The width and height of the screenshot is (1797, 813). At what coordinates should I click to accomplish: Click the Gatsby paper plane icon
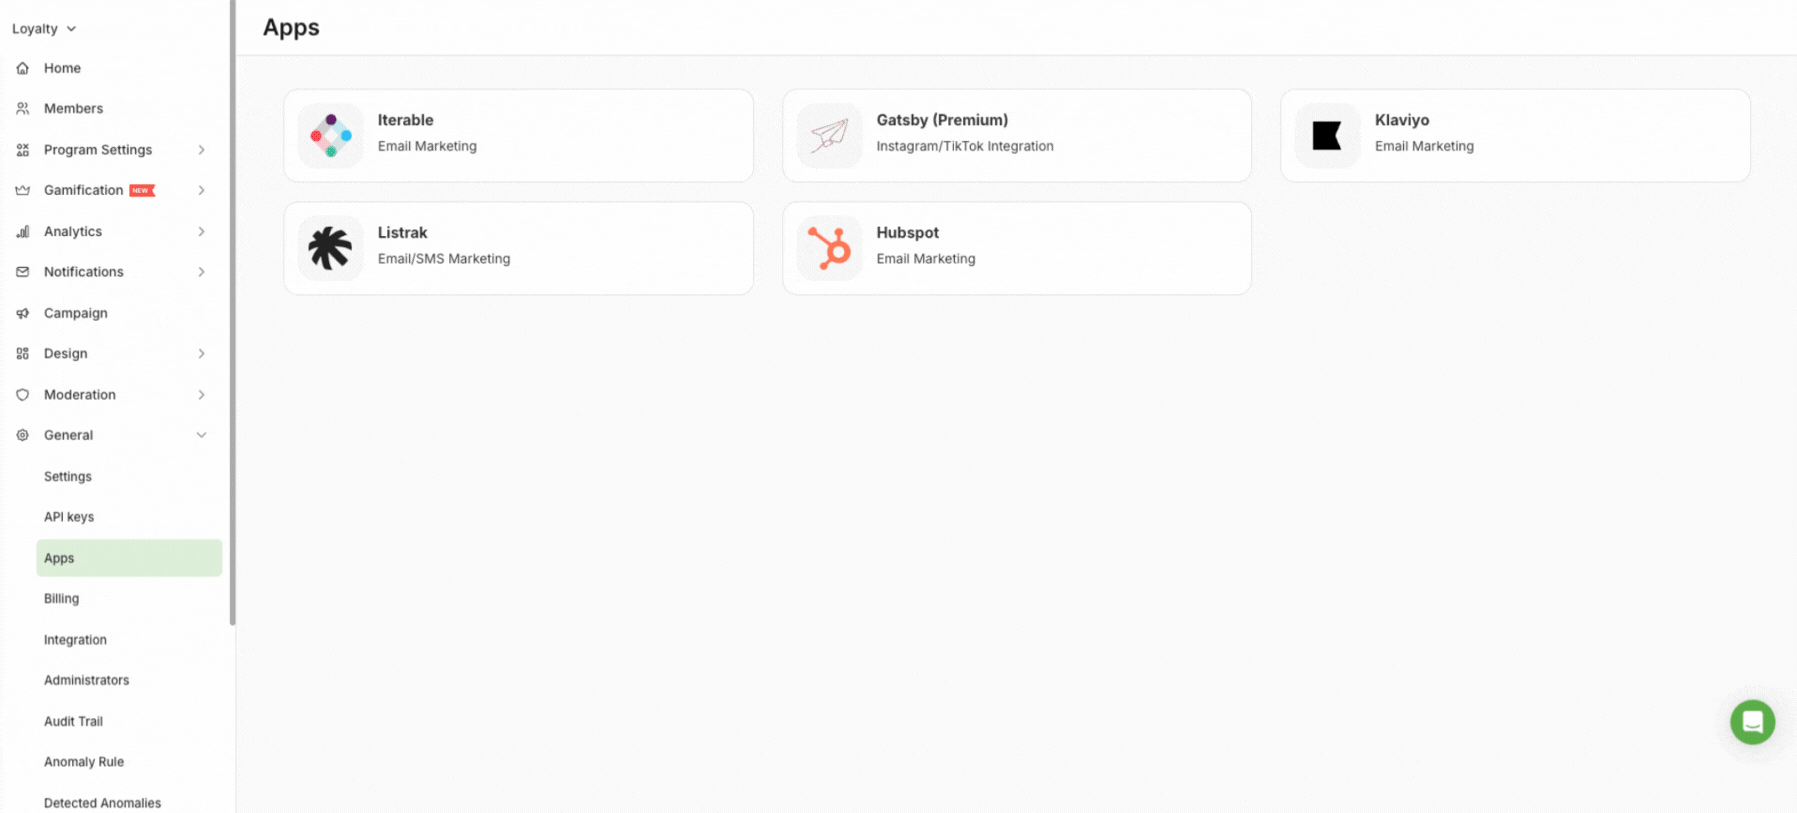pos(829,136)
